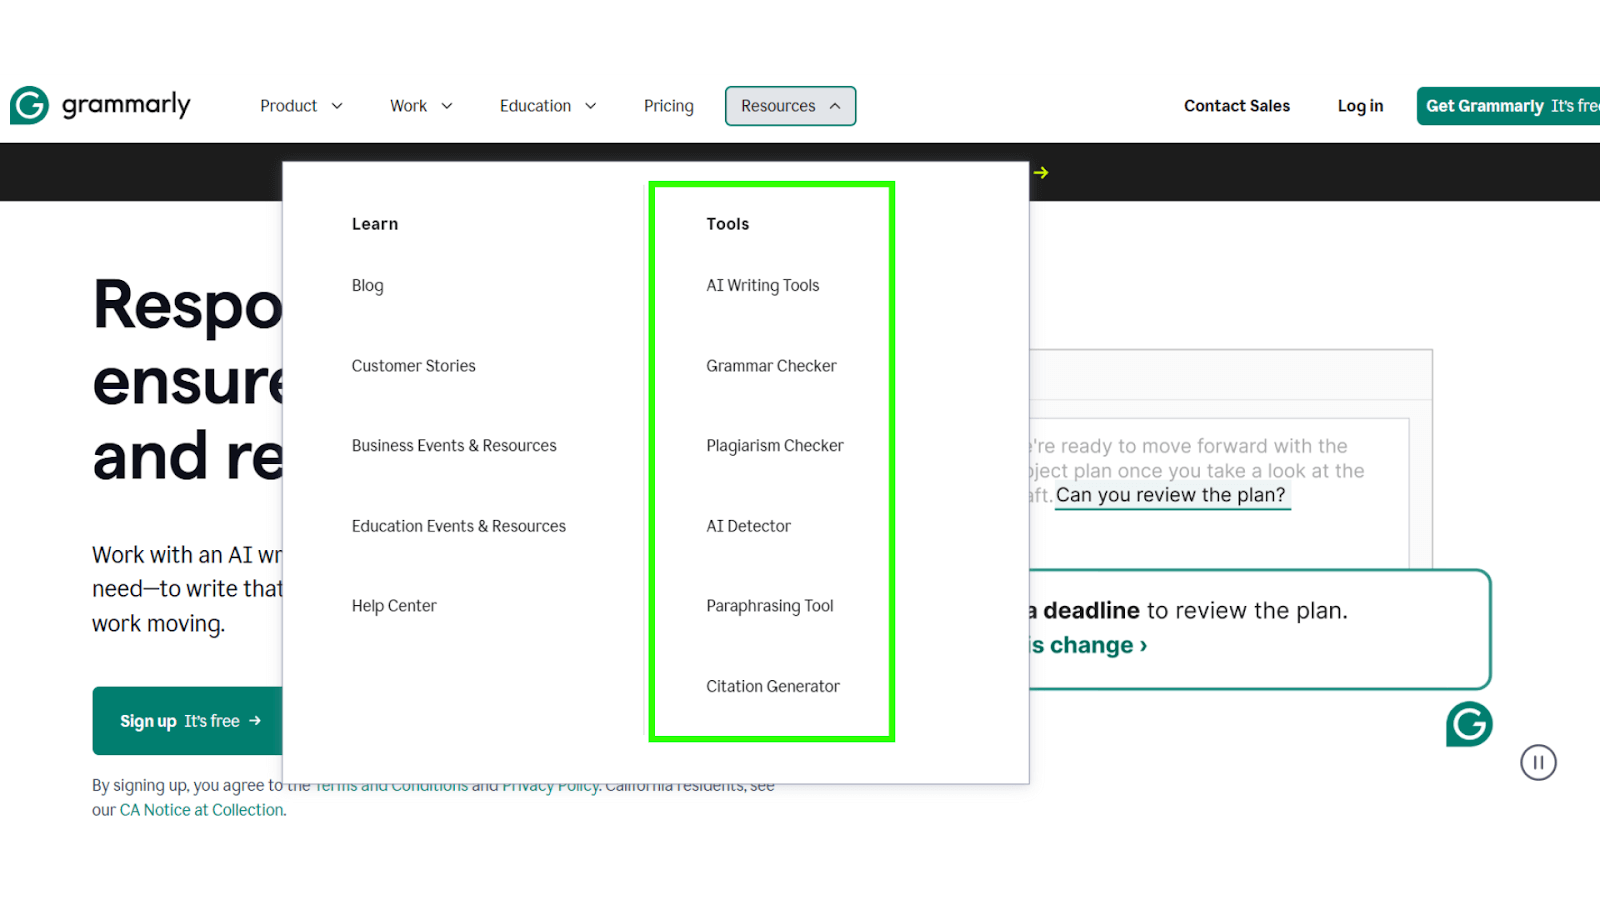The width and height of the screenshot is (1600, 900).
Task: Select Grammar Checker under Tools
Action: pyautogui.click(x=771, y=366)
